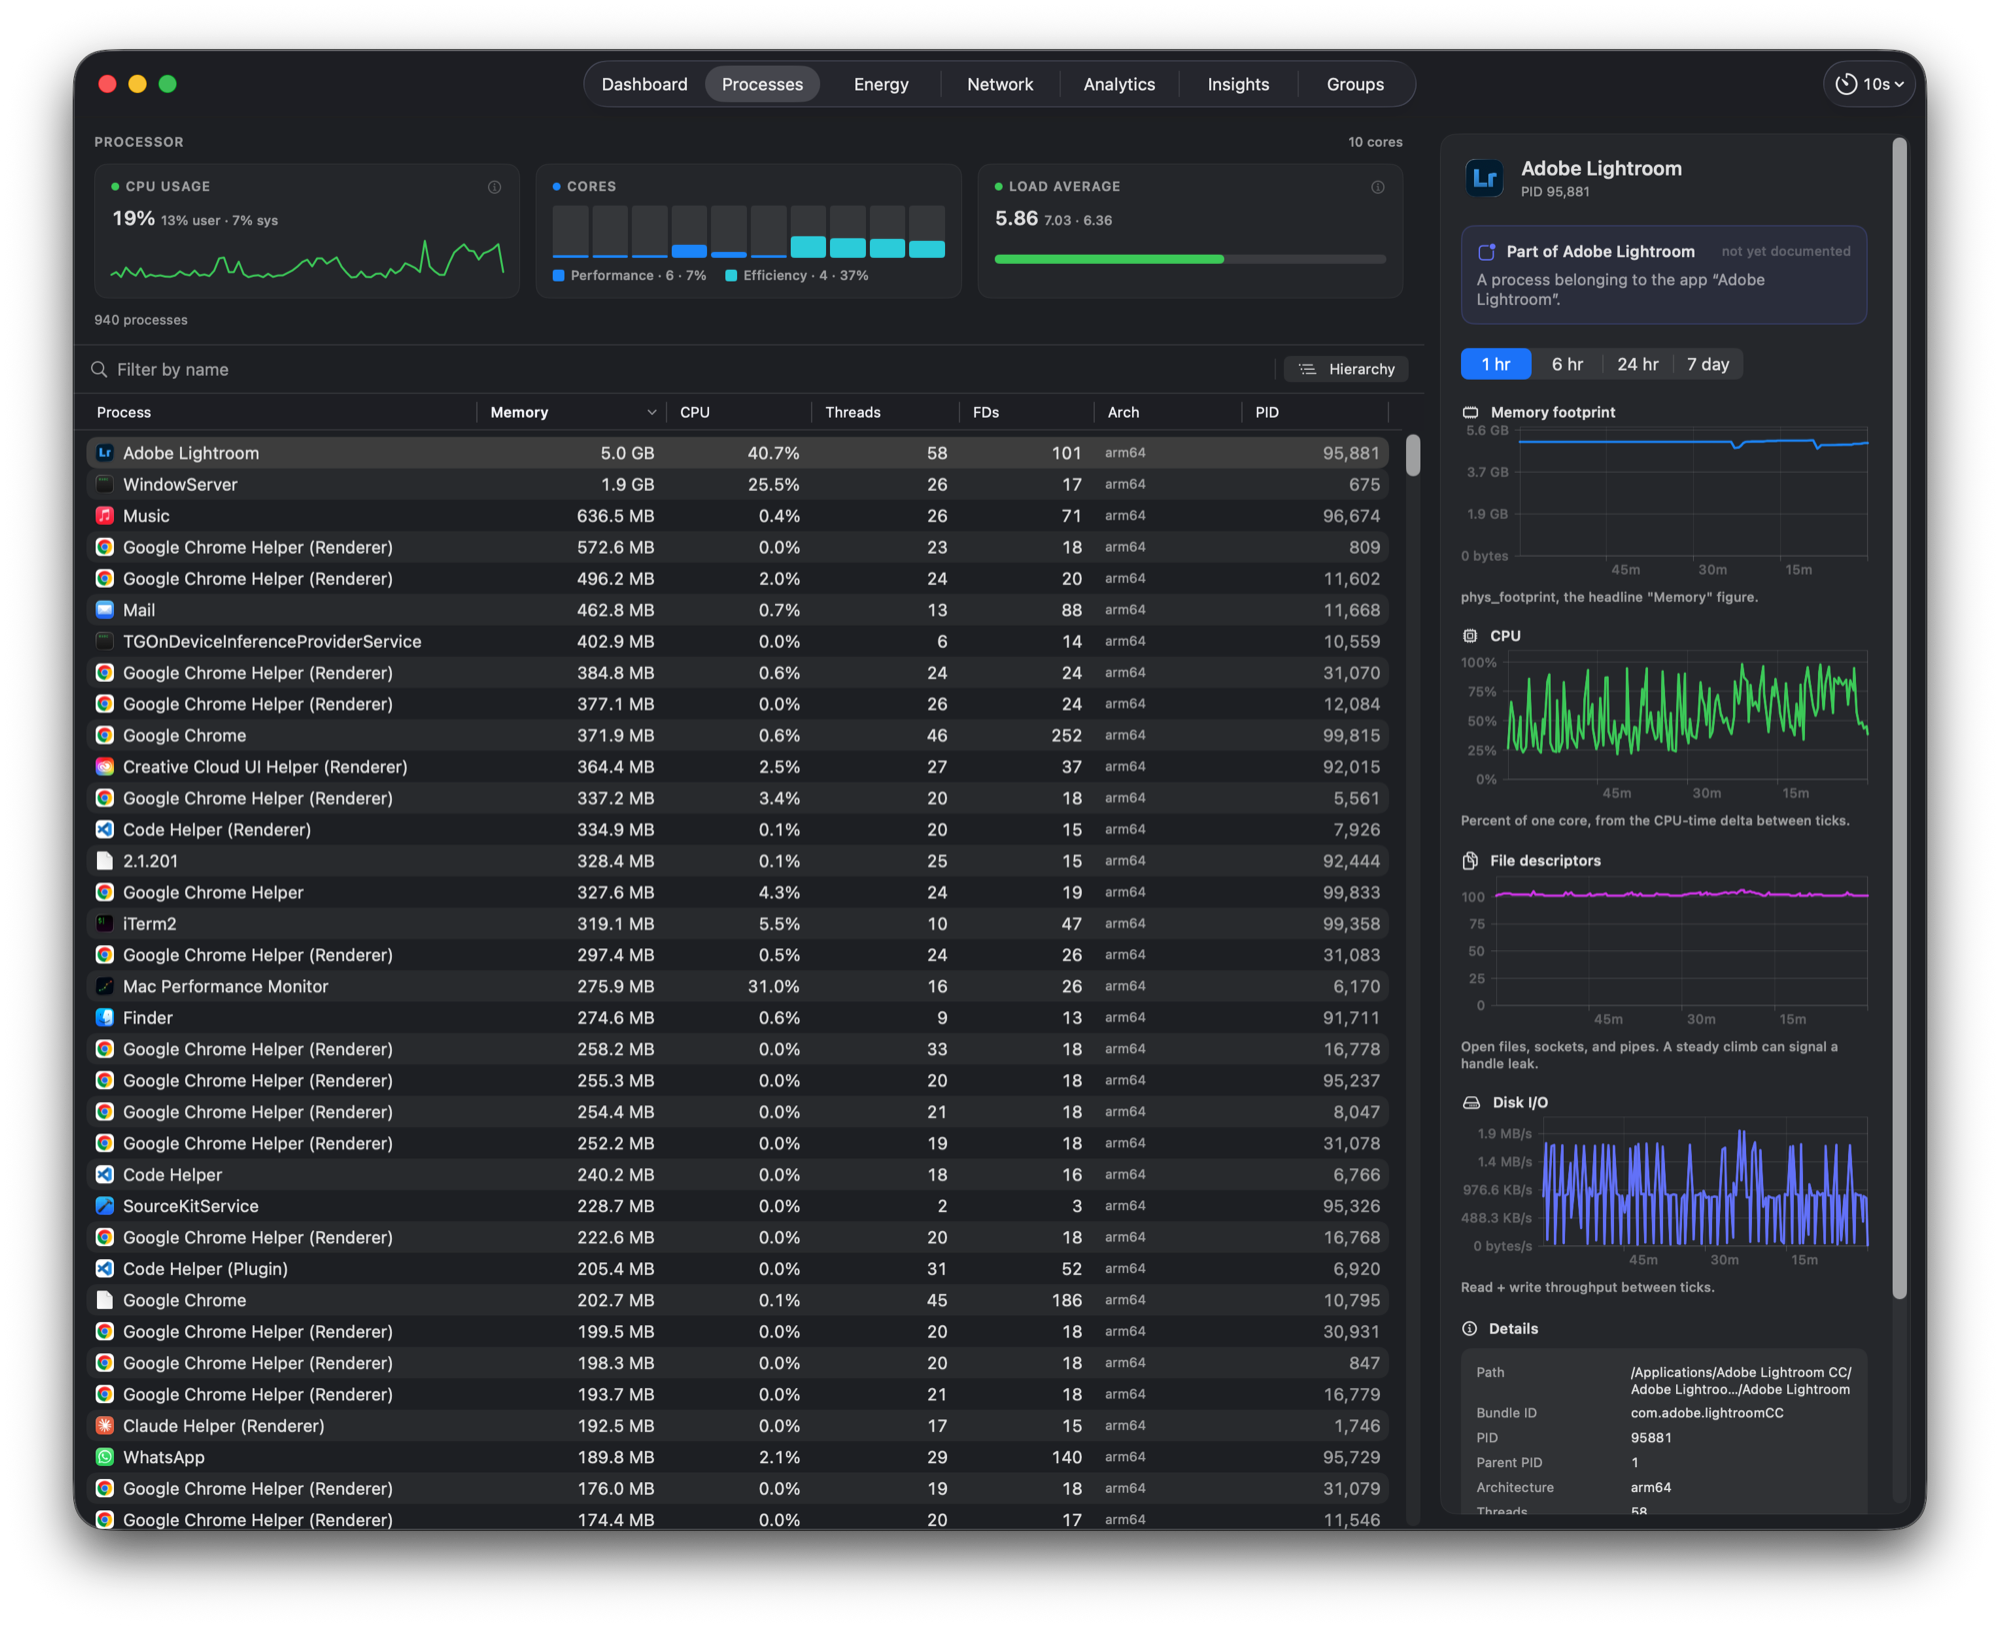
Task: Select the 7 day time range
Action: [x=1708, y=364]
